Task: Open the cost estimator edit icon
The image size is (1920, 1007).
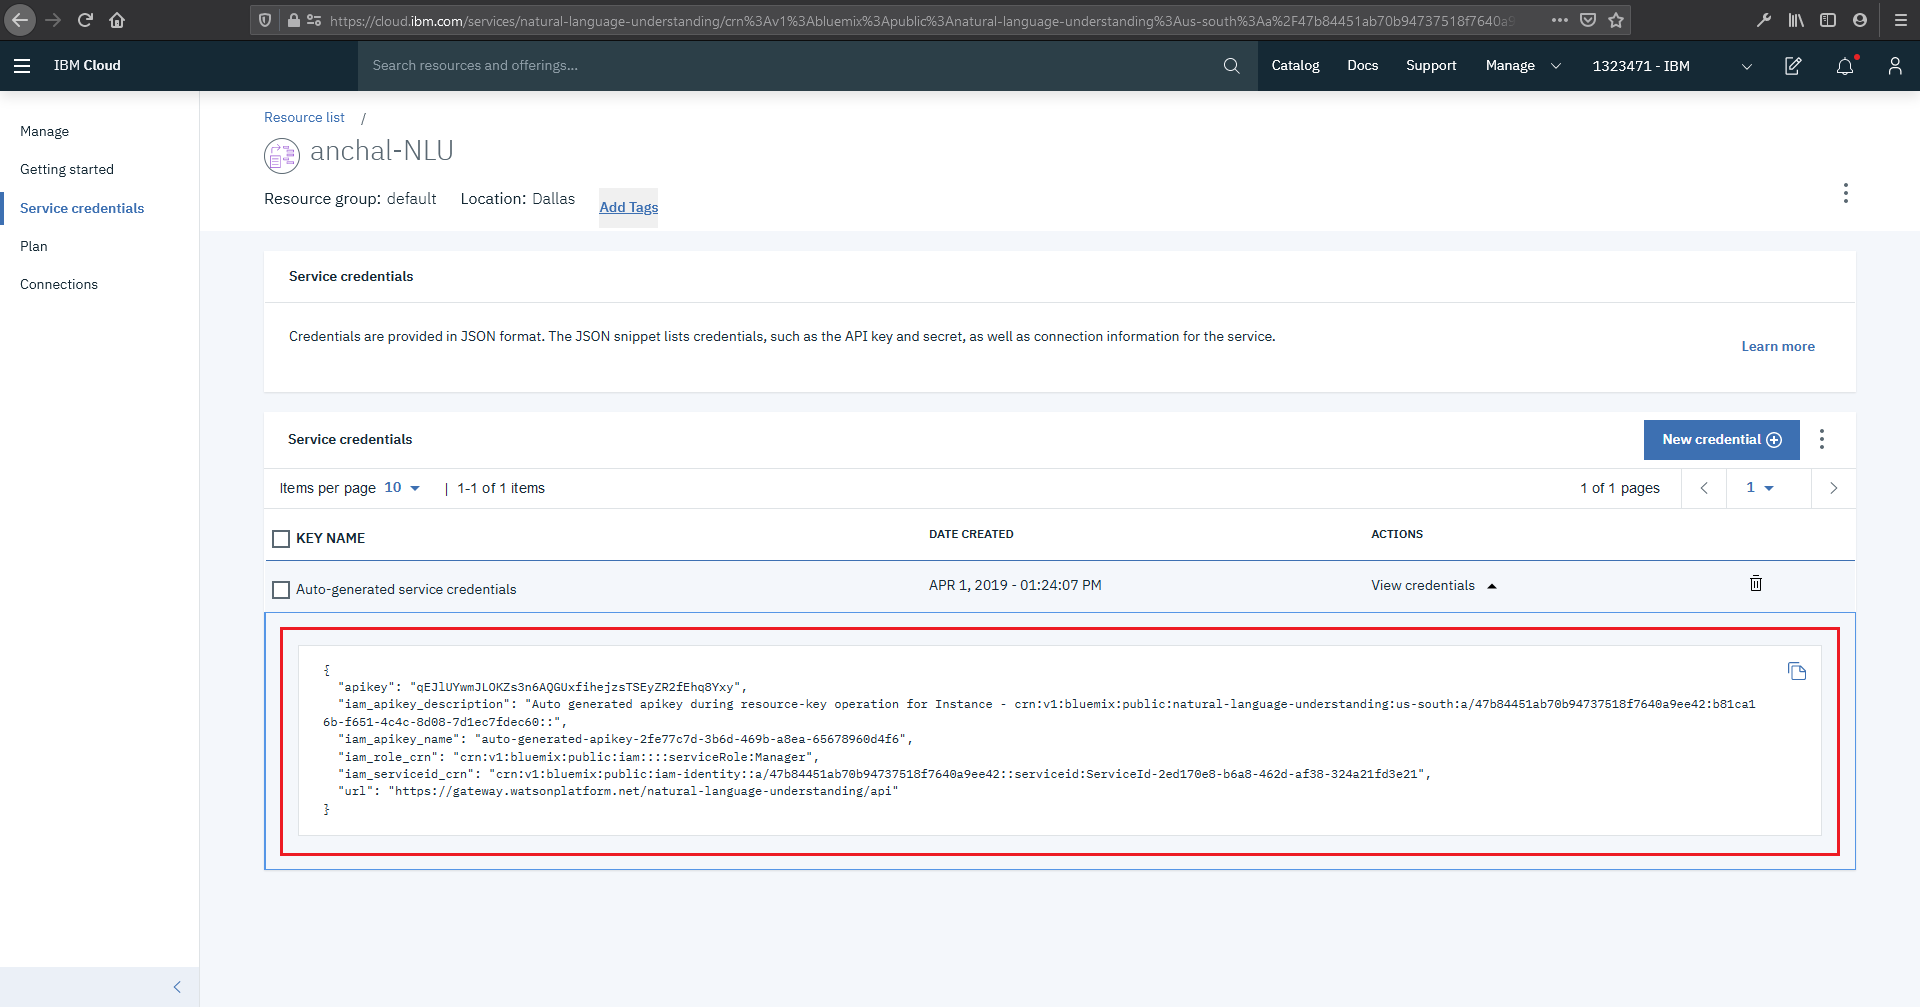Action: tap(1793, 66)
